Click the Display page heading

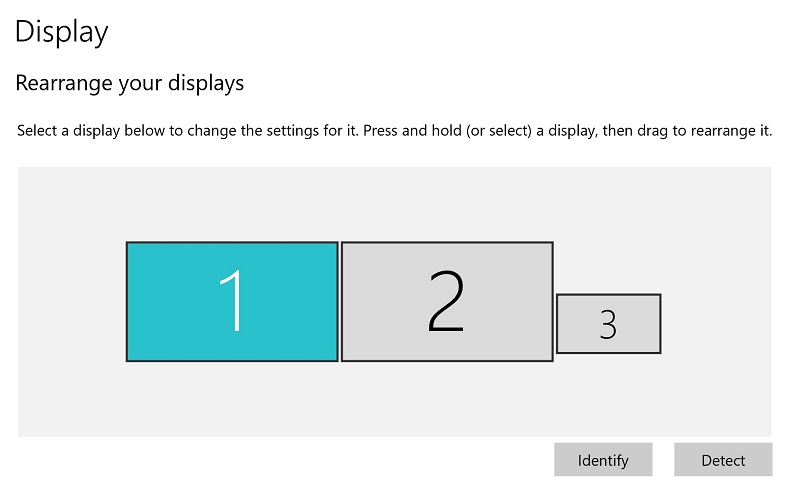(x=62, y=31)
